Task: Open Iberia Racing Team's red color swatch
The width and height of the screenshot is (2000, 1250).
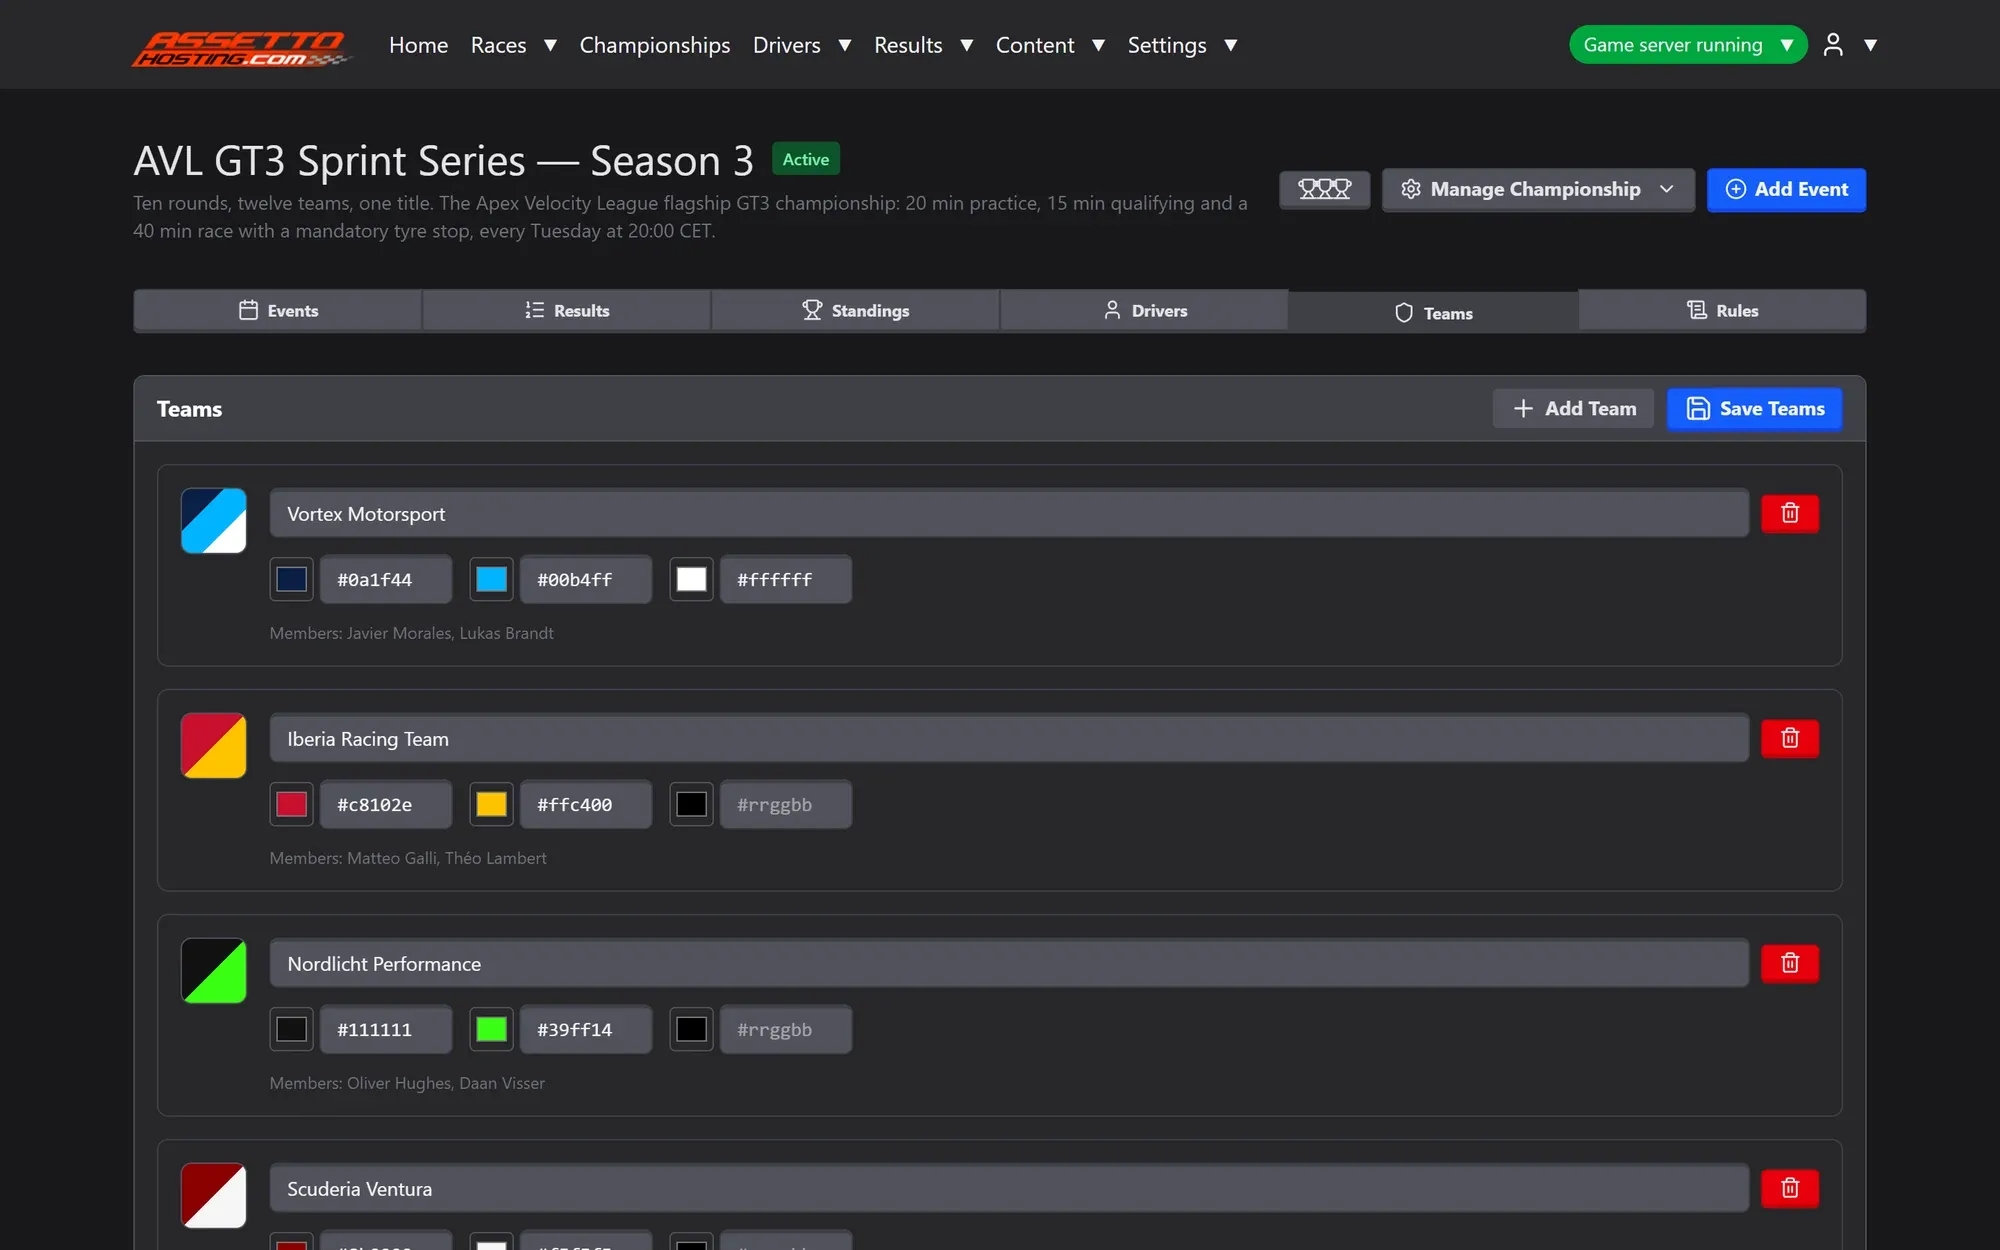Action: pos(291,805)
